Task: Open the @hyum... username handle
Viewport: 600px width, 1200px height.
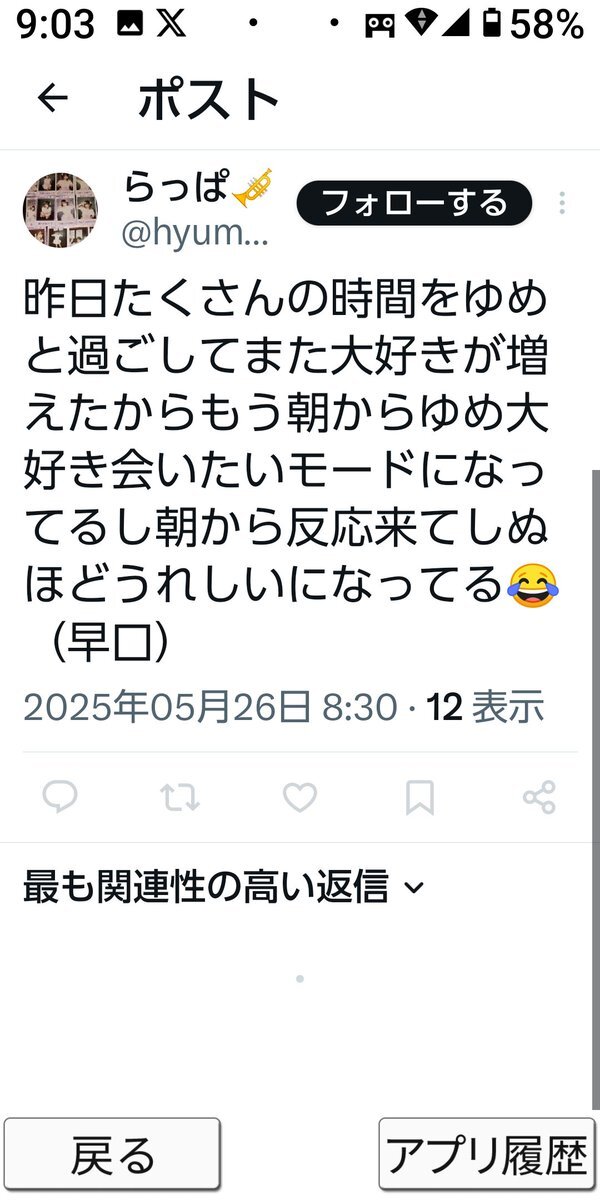Action: tap(195, 235)
